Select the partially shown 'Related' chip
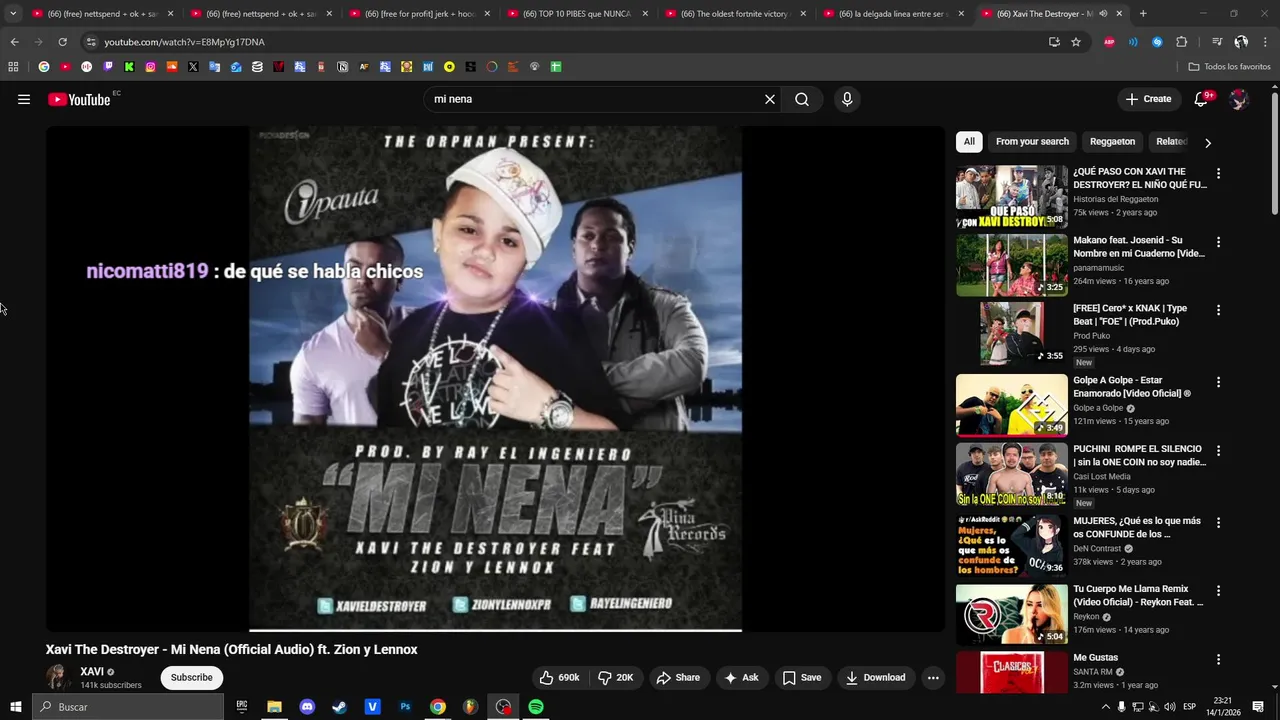 click(x=1171, y=141)
